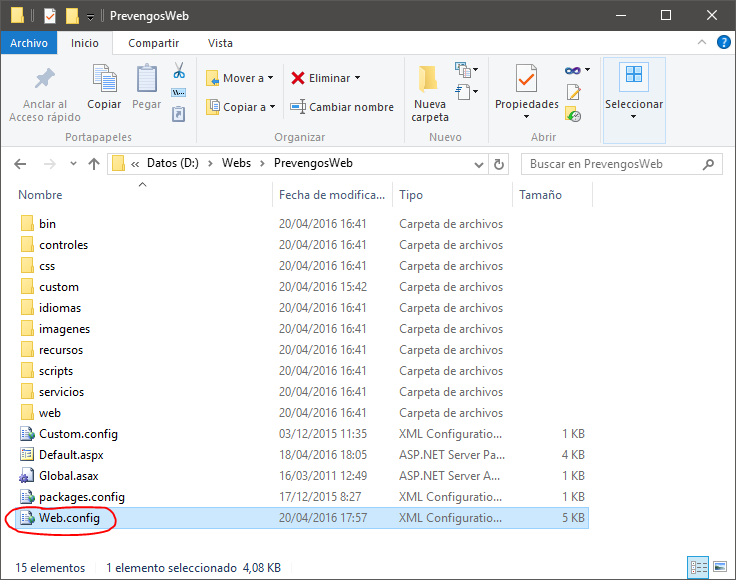
Task: Switch to large icons view in status bar
Action: point(719,567)
